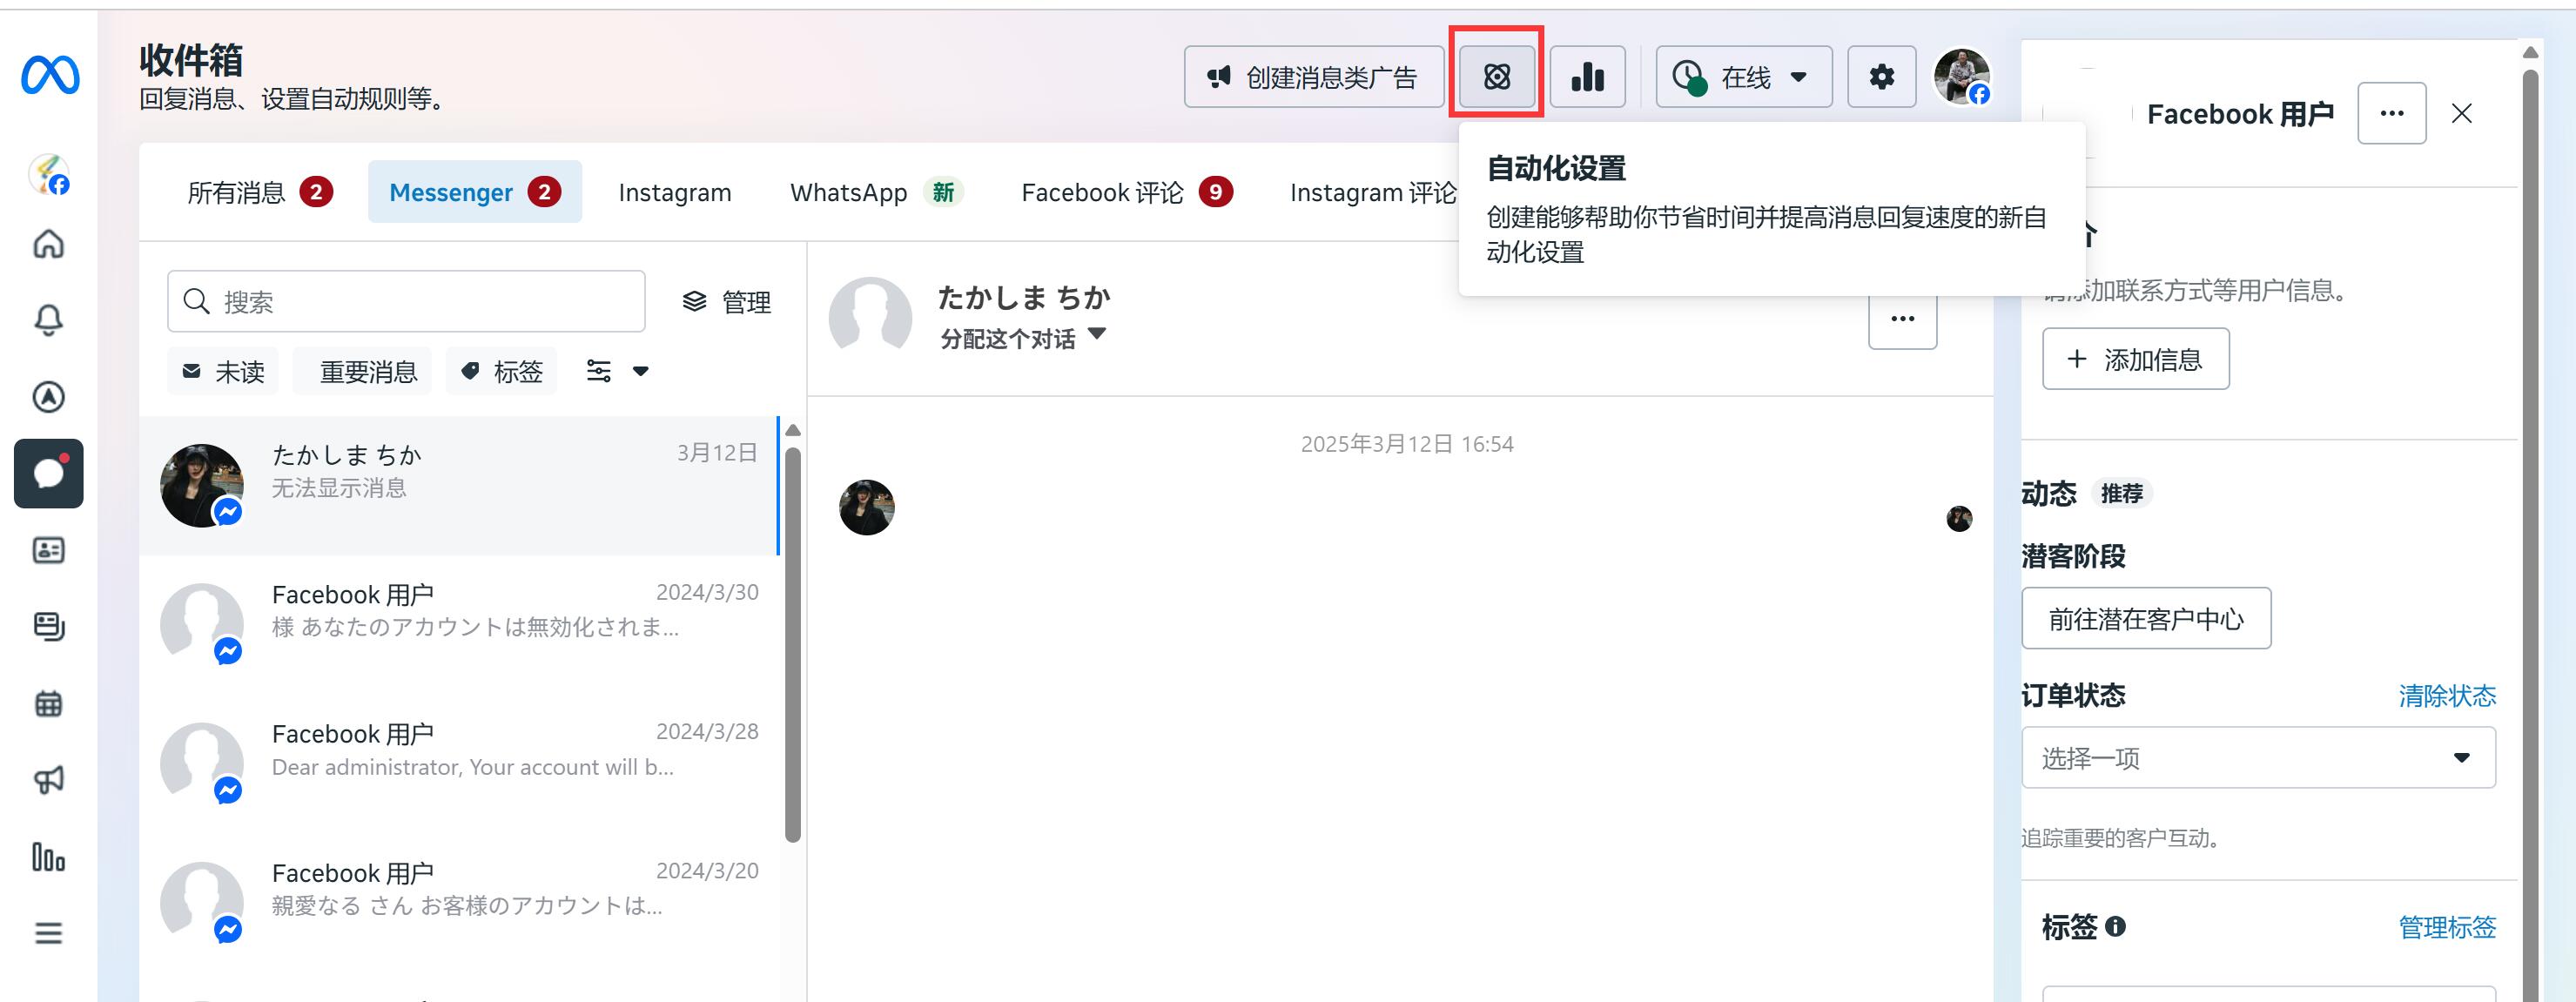Click the 搜索 search field
The height and width of the screenshot is (1002, 2576).
click(x=406, y=301)
